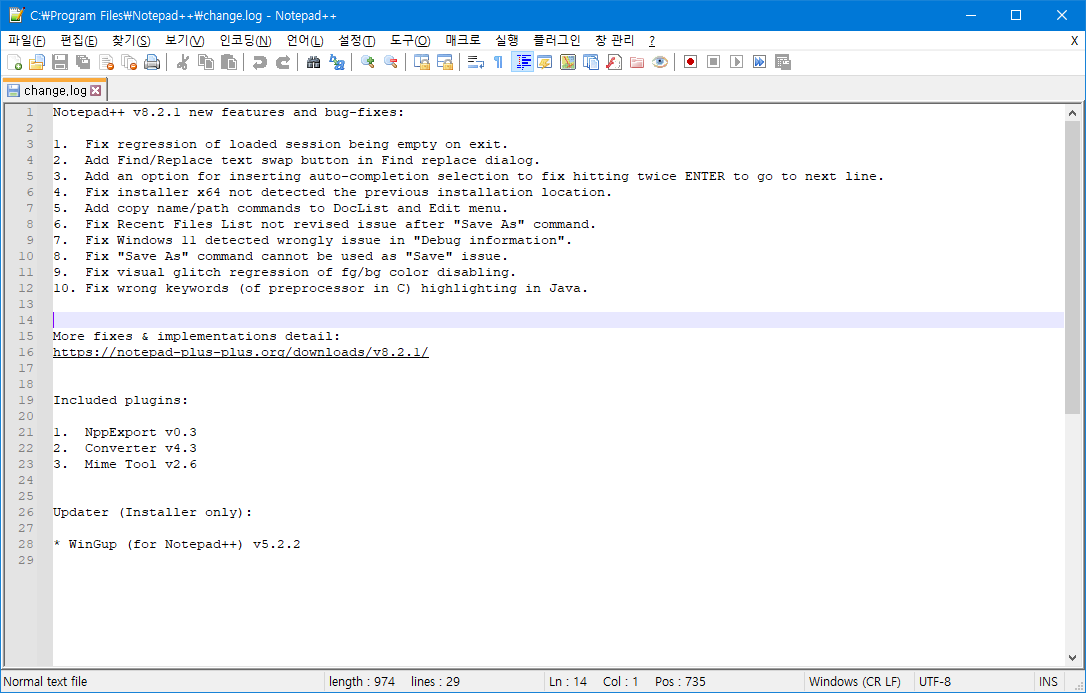
Task: Click the scrollbar down arrow
Action: [x=1073, y=658]
